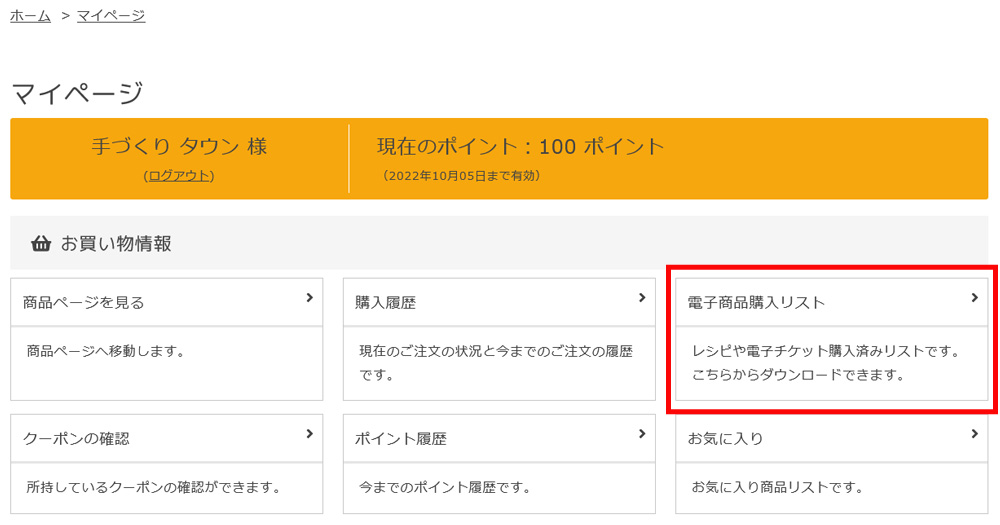Open the クーポンの確認 heading
The width and height of the screenshot is (1000, 525).
76,438
